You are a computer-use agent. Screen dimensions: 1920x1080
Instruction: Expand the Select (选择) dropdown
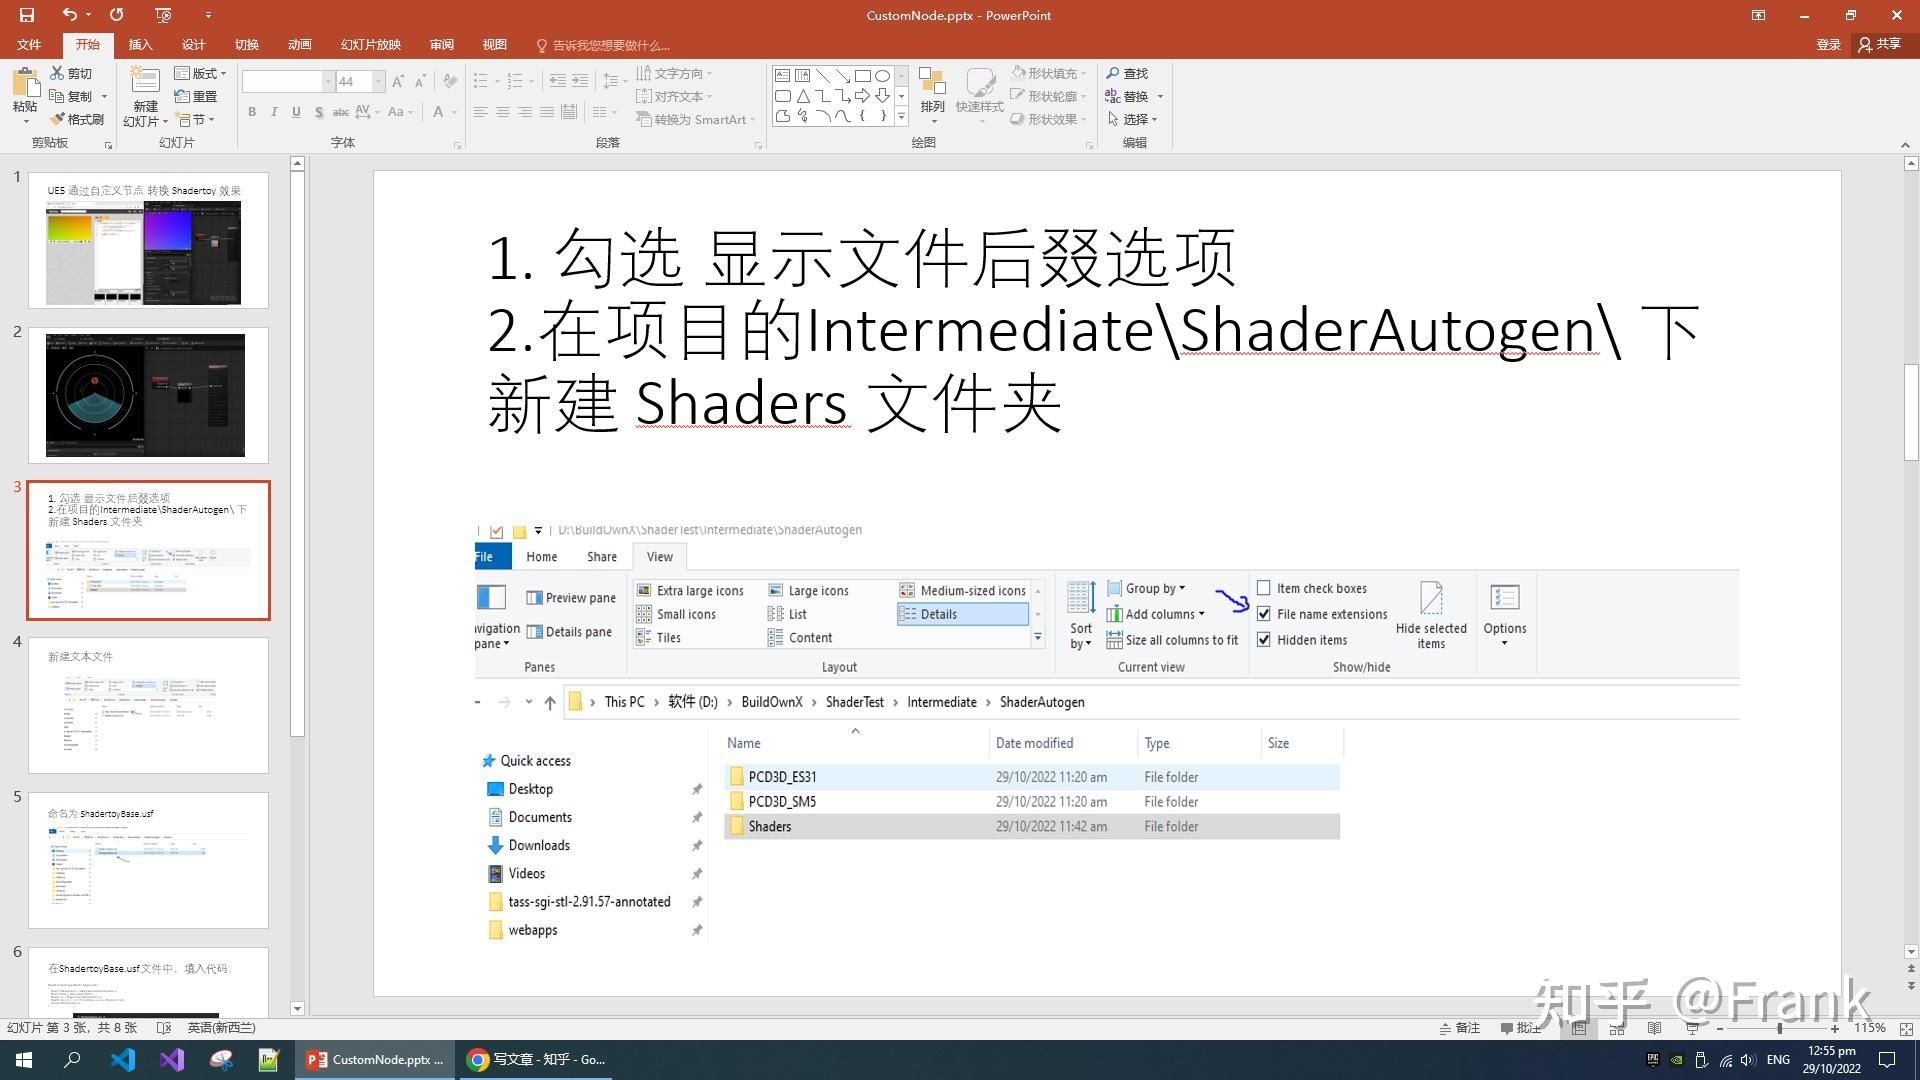1155,119
